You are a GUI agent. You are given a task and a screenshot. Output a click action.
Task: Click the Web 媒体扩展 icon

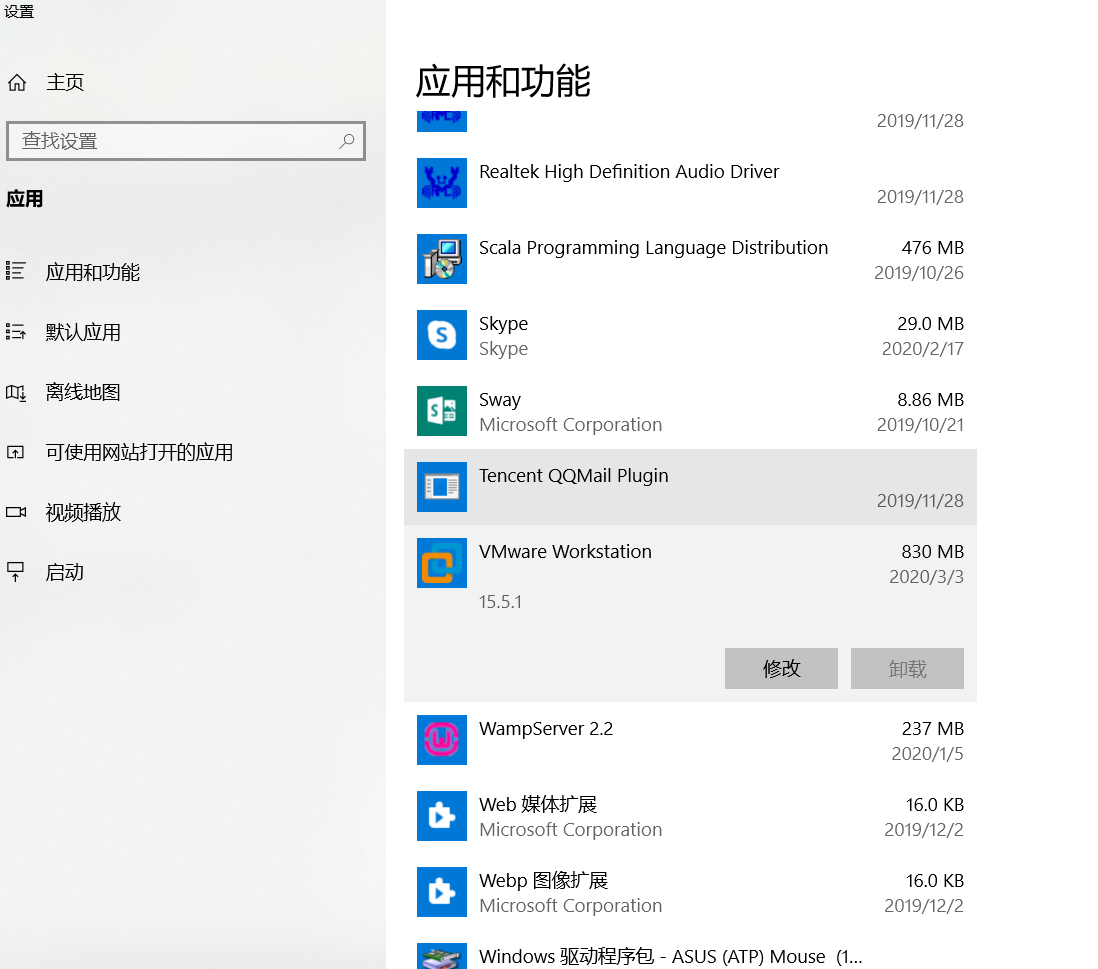(442, 816)
